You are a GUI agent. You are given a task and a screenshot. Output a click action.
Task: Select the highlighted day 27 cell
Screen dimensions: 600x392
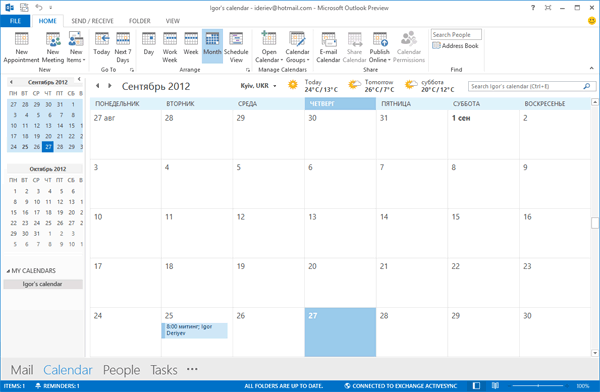click(x=340, y=332)
